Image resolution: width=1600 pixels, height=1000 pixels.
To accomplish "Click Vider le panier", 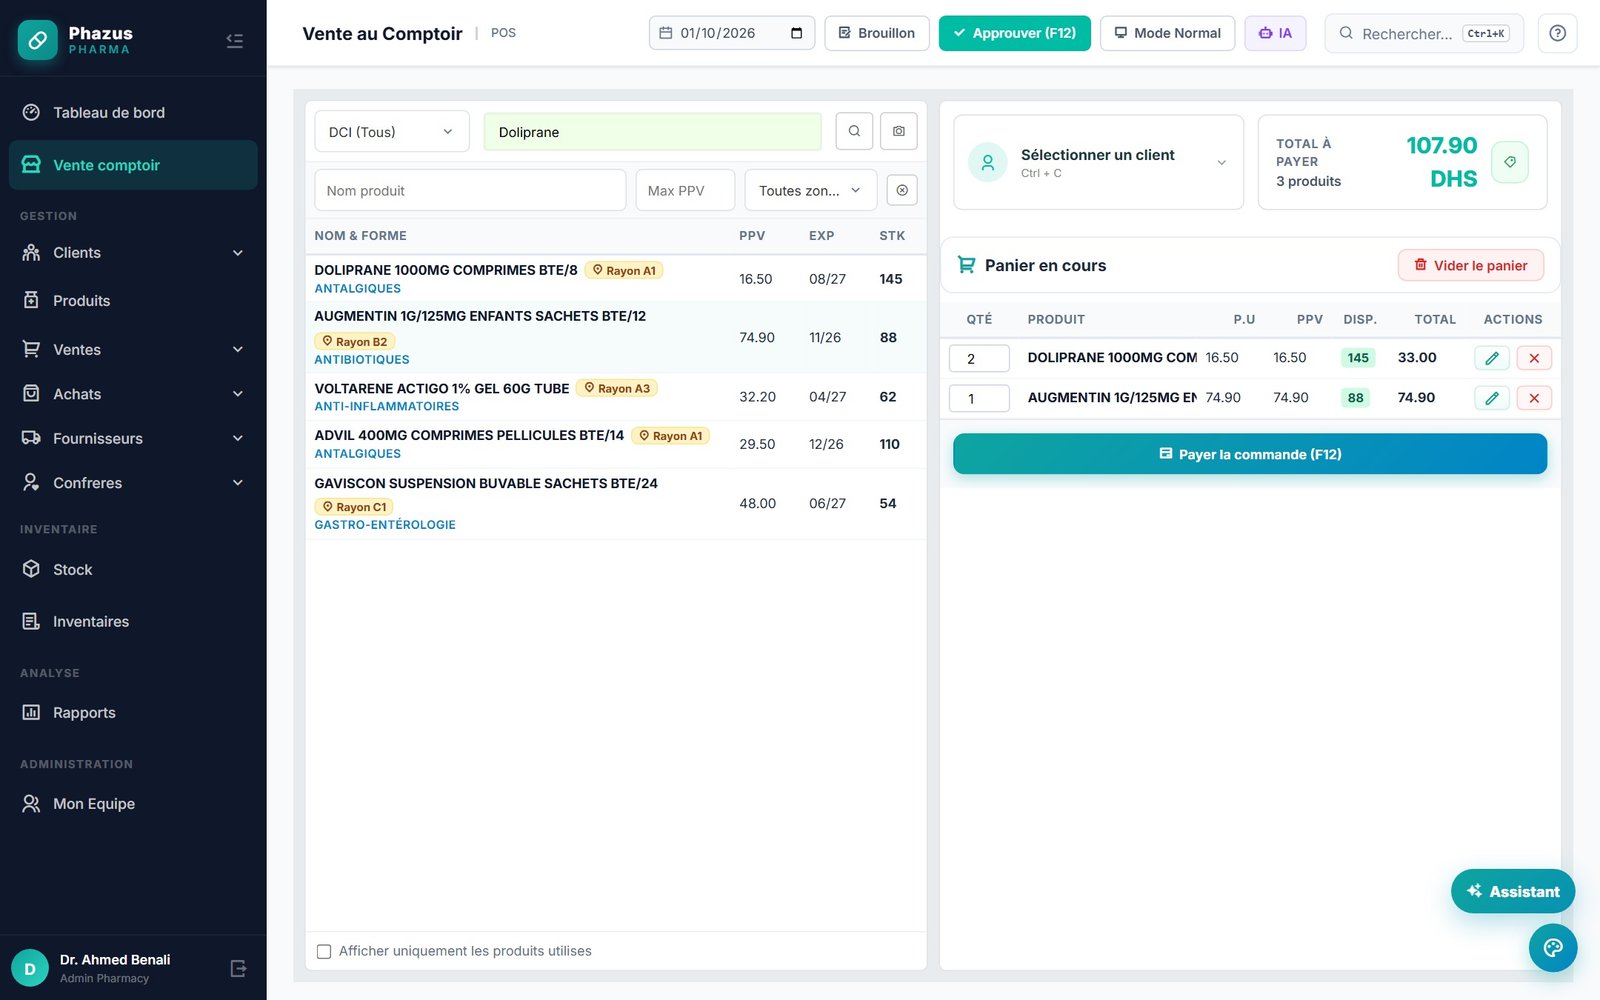I will 1470,265.
